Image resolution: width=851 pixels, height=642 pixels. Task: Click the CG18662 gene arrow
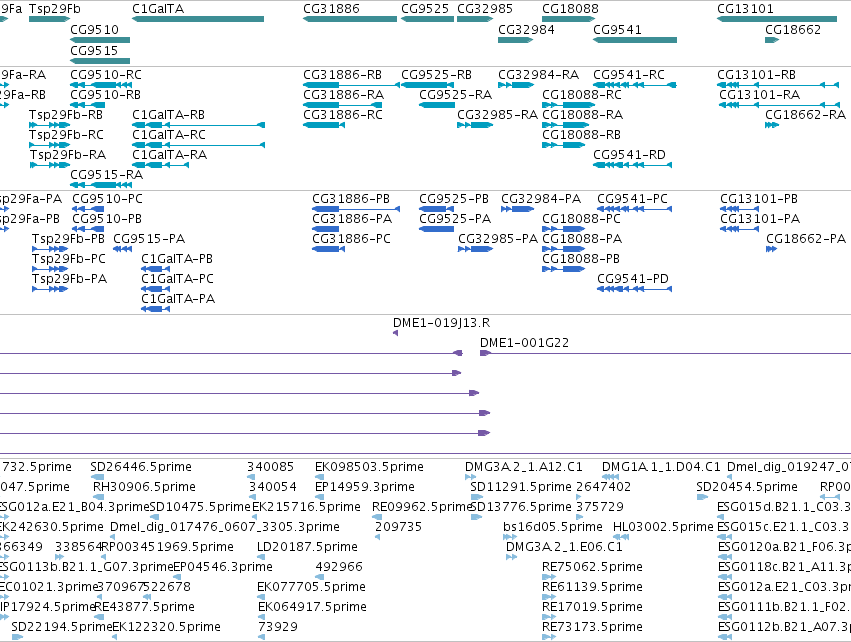click(772, 40)
